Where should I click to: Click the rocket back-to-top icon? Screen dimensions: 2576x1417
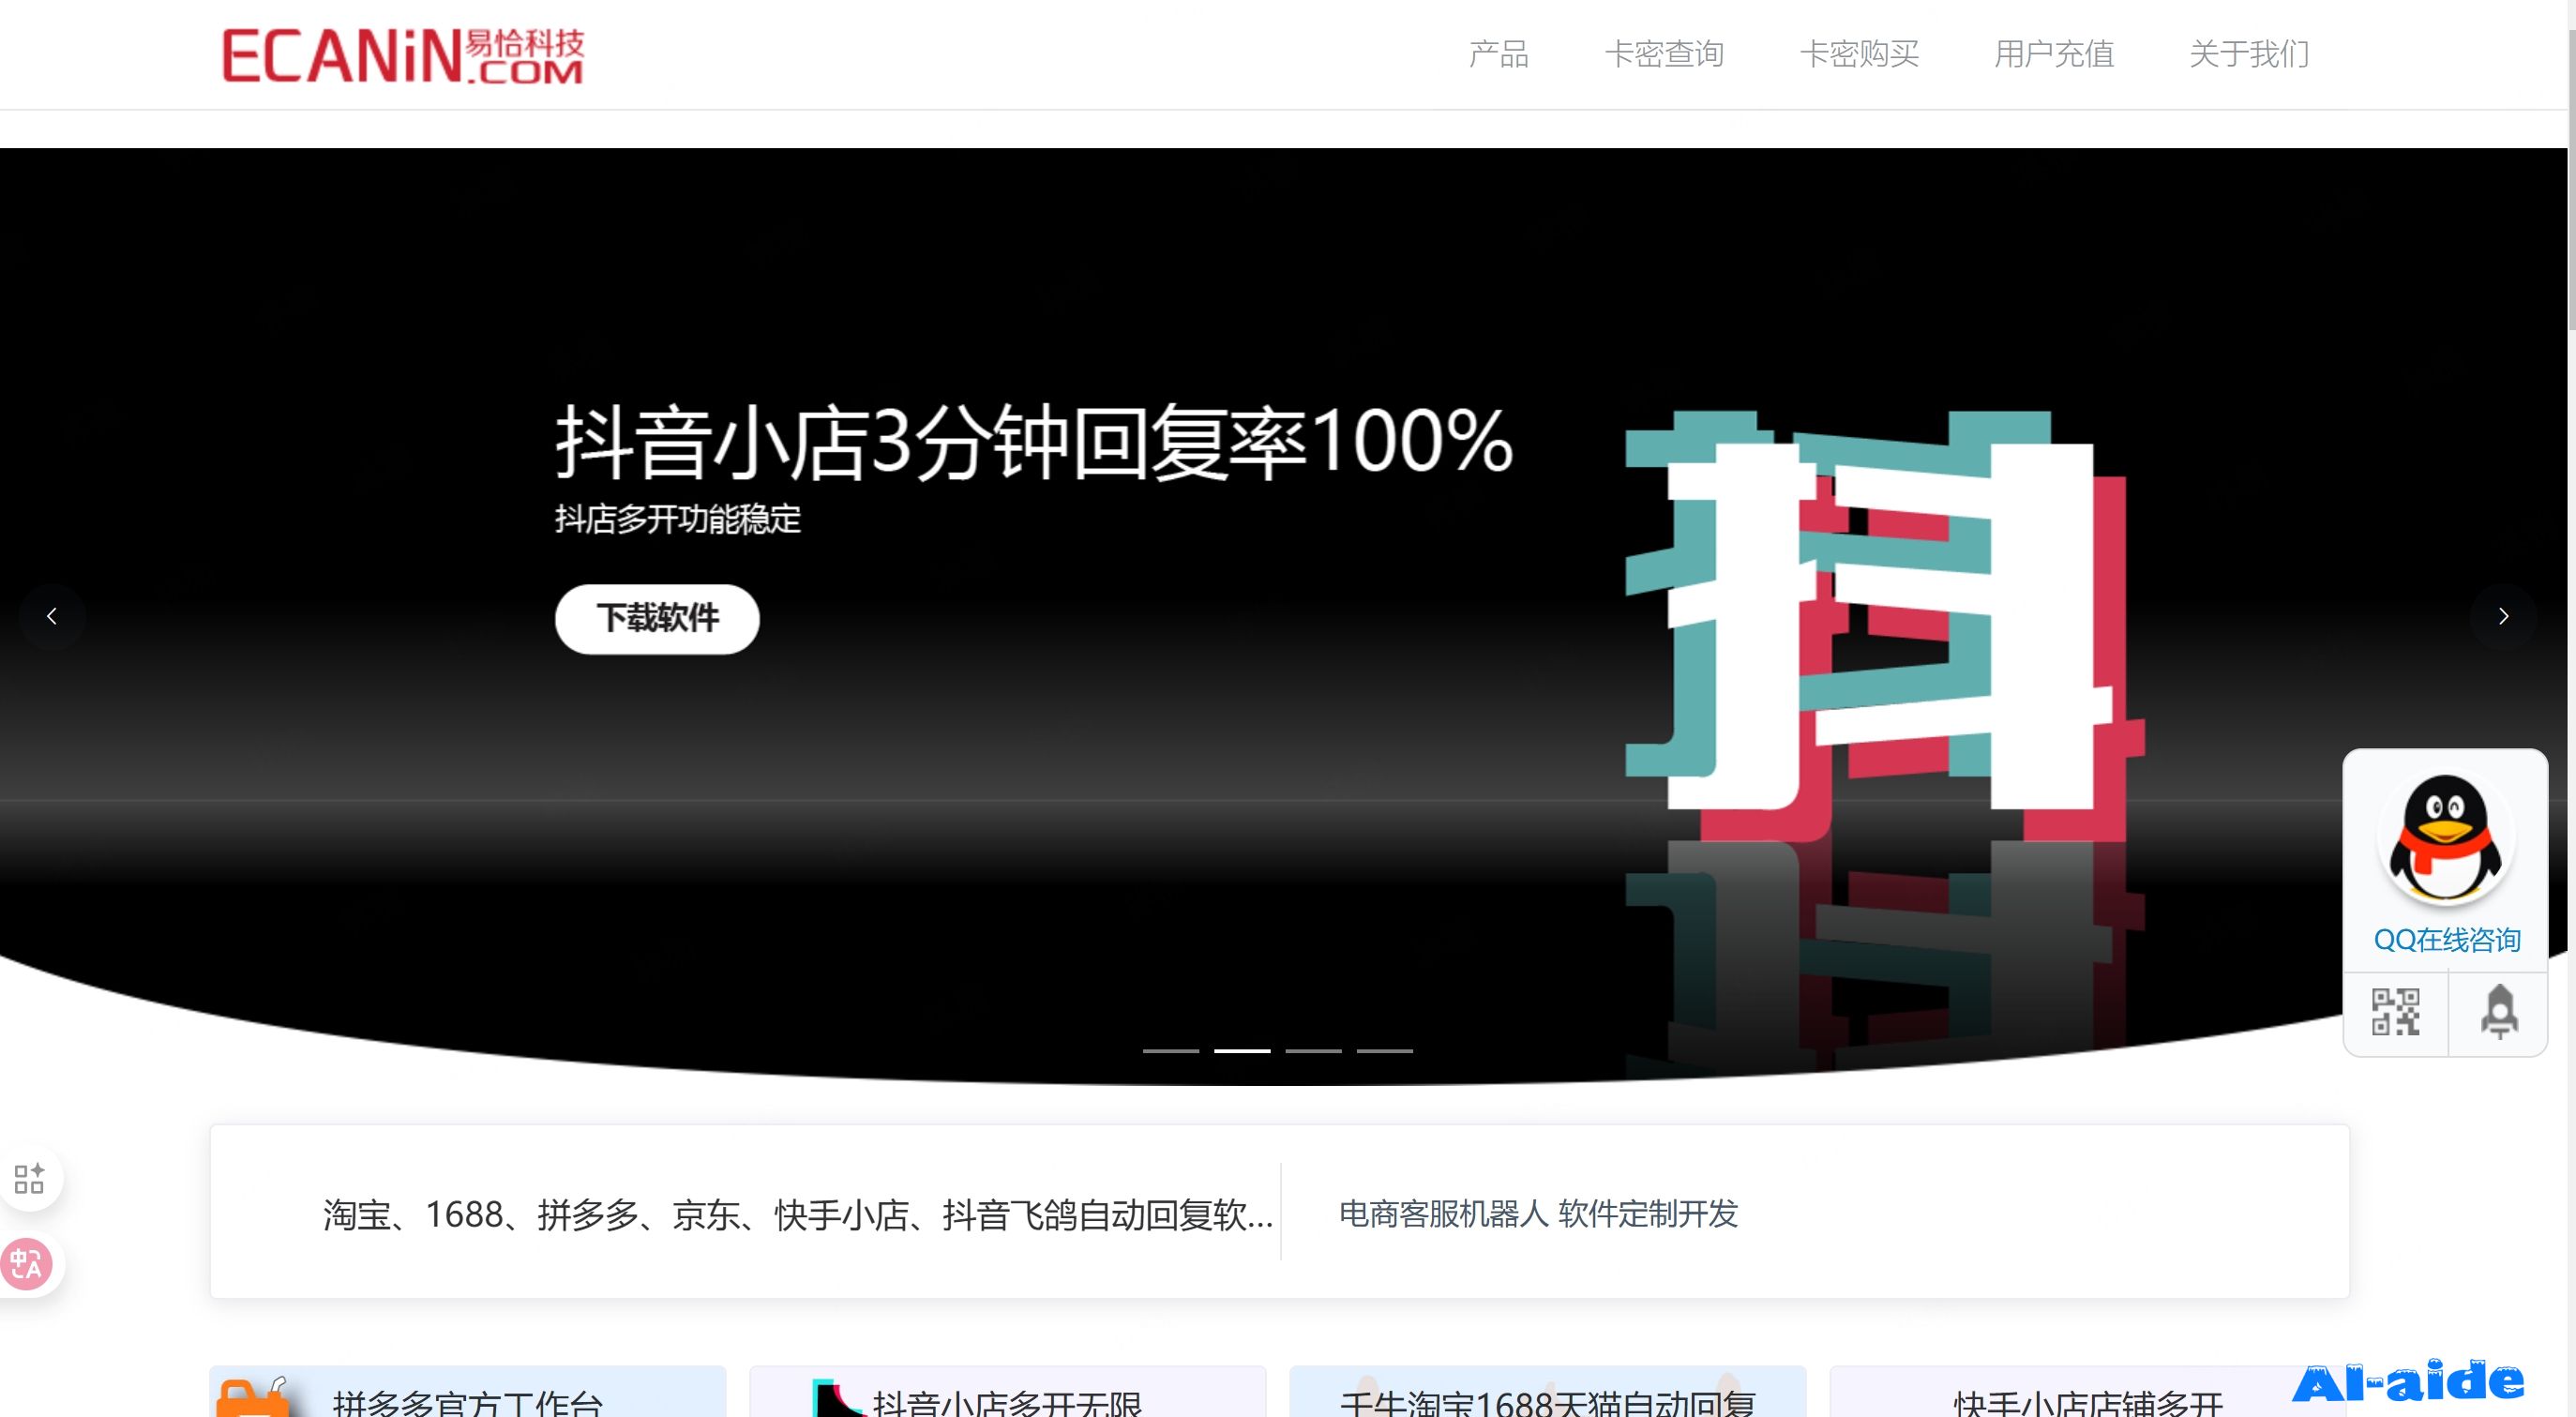pyautogui.click(x=2499, y=1012)
